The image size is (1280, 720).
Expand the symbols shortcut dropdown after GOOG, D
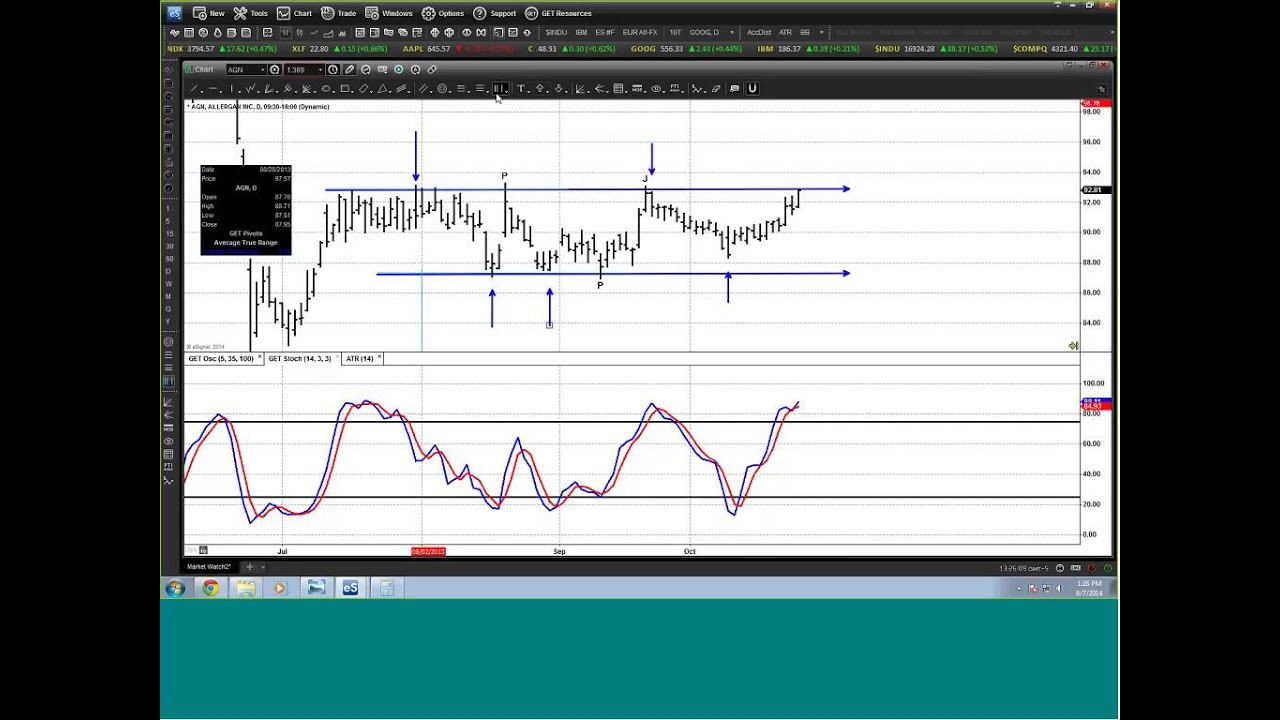click(x=731, y=33)
